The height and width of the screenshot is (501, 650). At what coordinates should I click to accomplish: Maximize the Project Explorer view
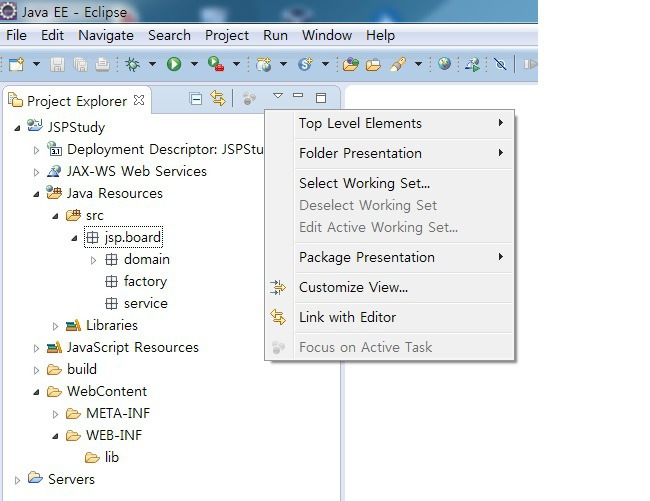(x=321, y=98)
